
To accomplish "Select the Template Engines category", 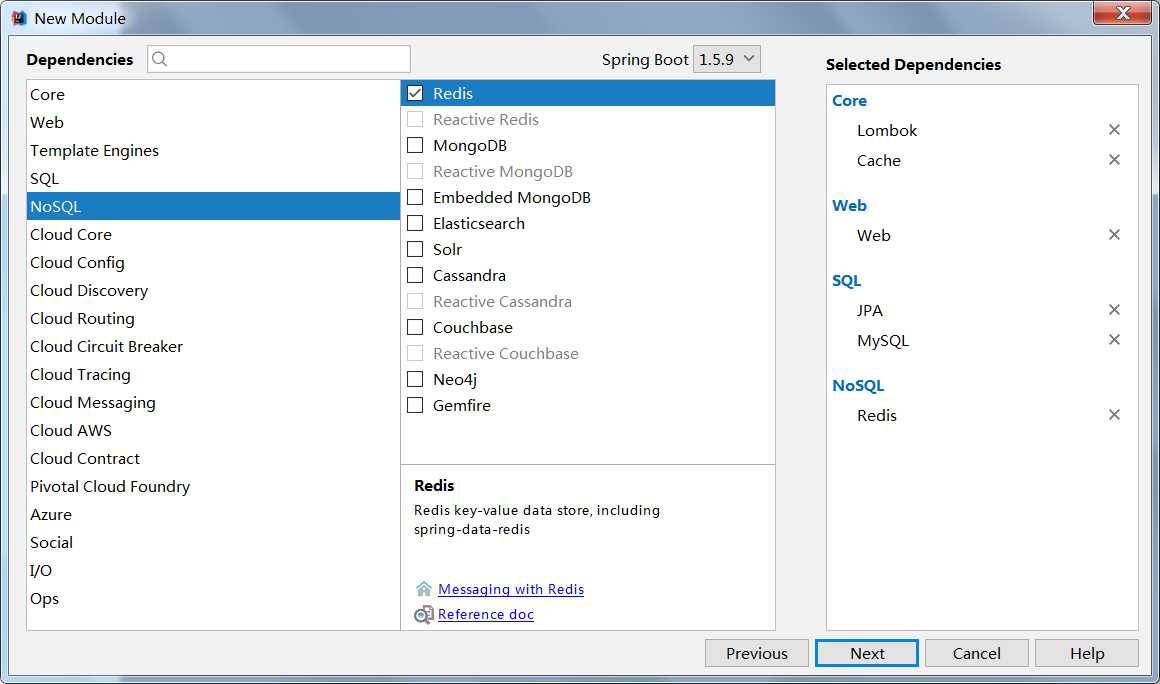I will [x=213, y=151].
